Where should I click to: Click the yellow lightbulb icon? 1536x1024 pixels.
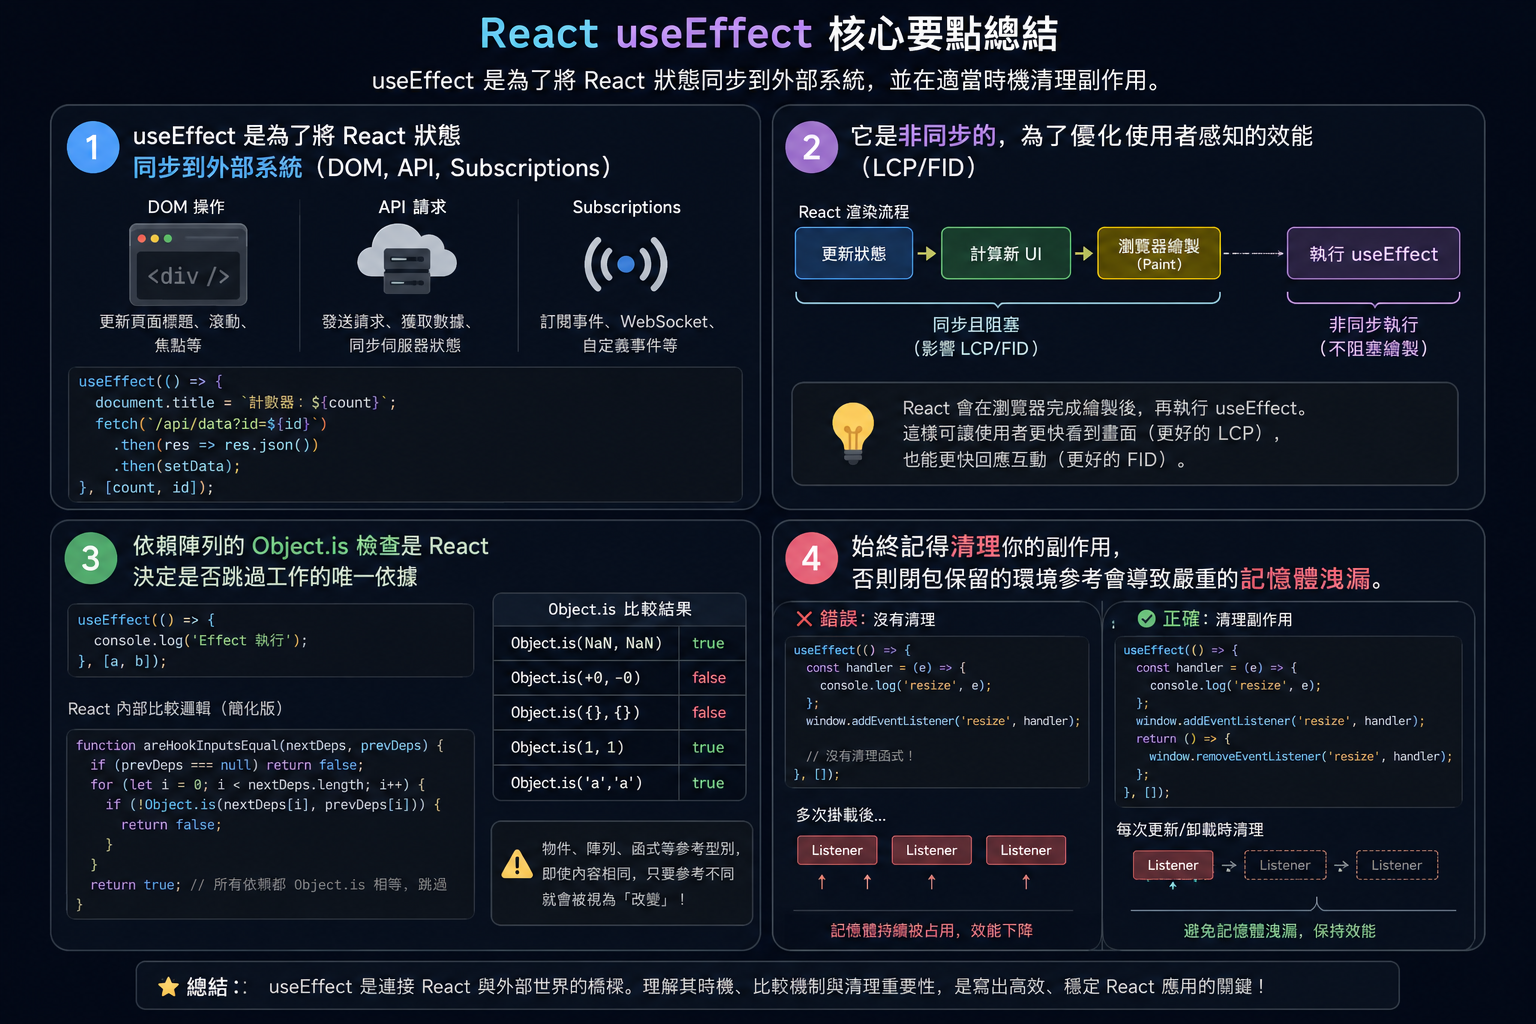[853, 433]
